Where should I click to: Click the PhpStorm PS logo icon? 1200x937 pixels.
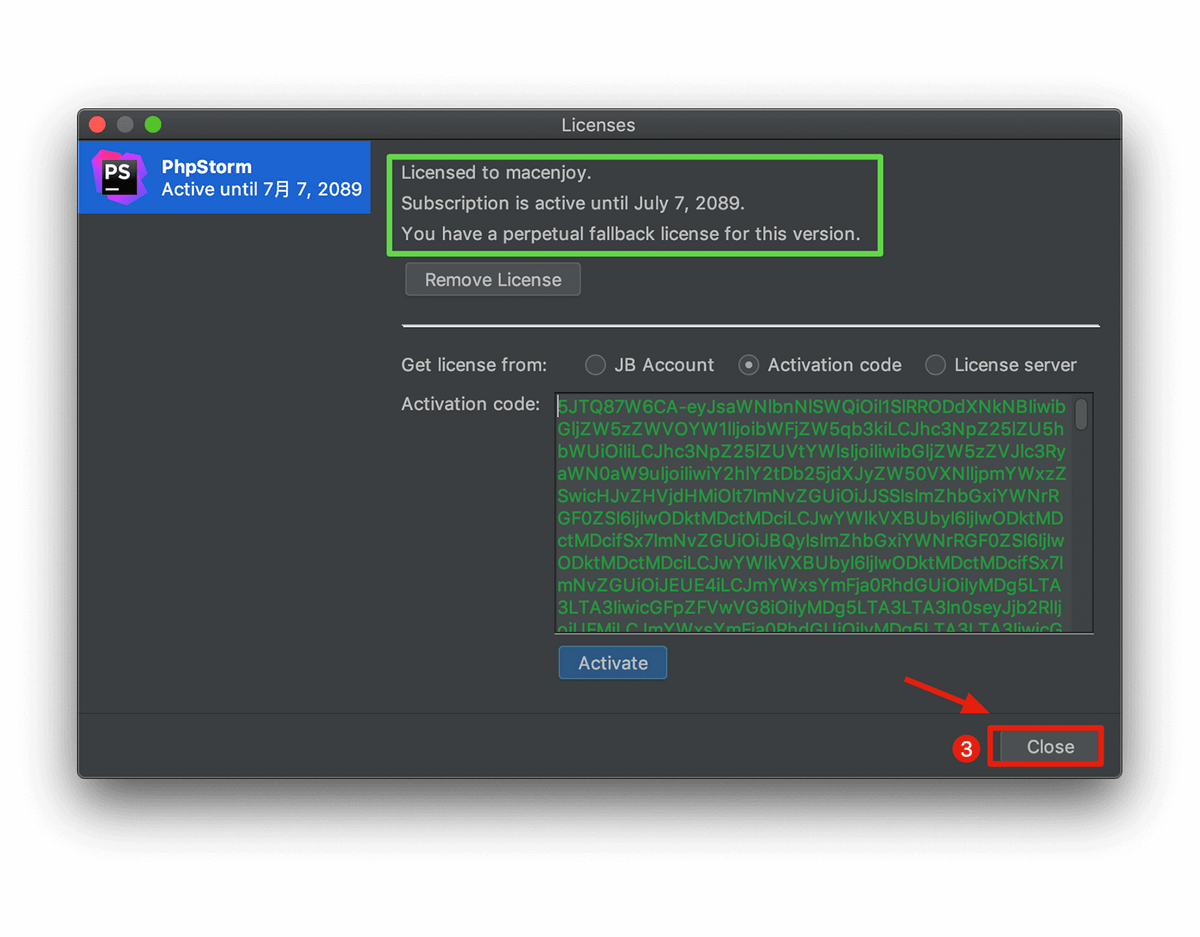click(120, 178)
